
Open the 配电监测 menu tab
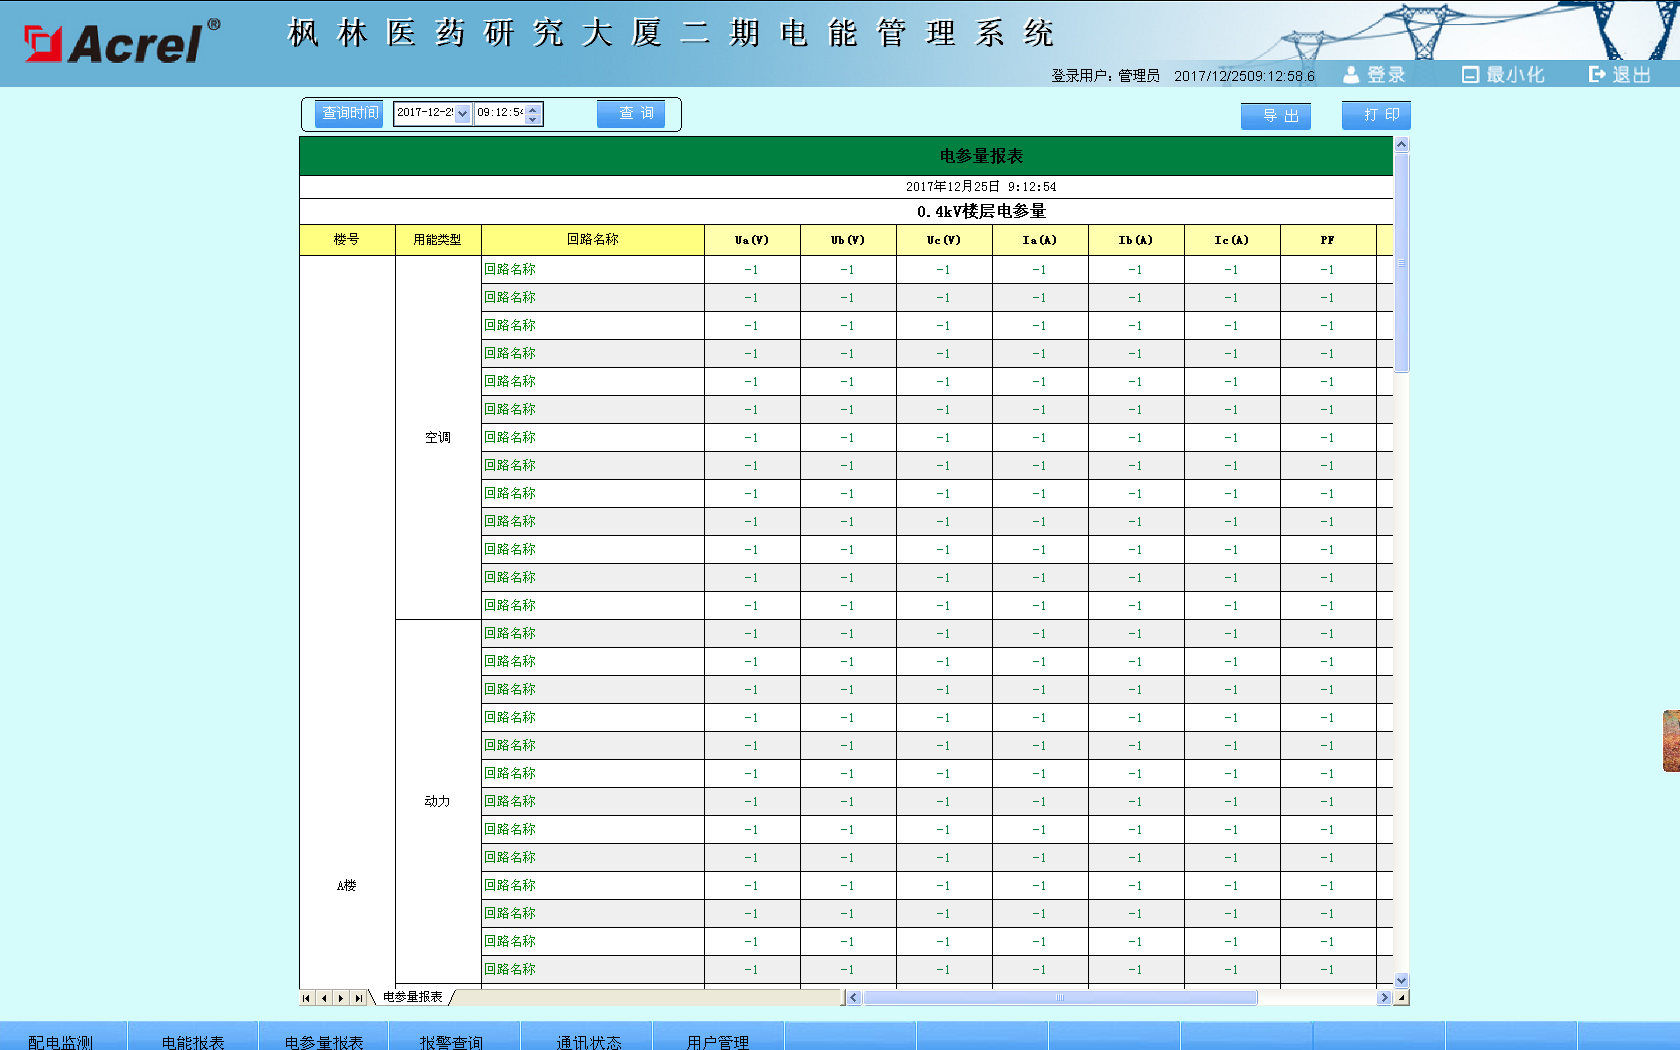(61, 1041)
